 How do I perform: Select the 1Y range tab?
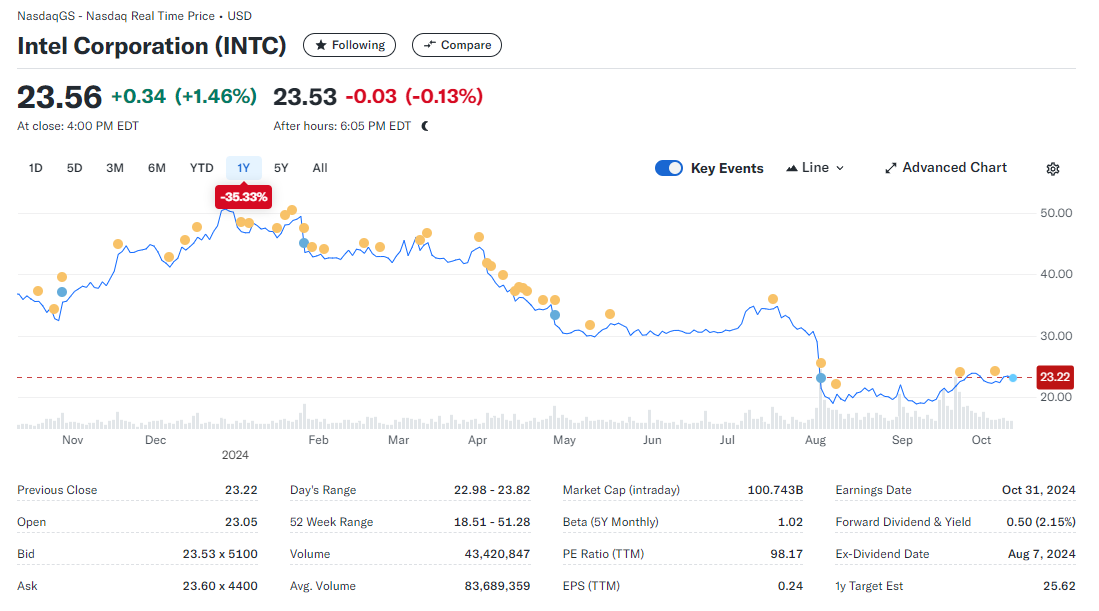tap(243, 168)
